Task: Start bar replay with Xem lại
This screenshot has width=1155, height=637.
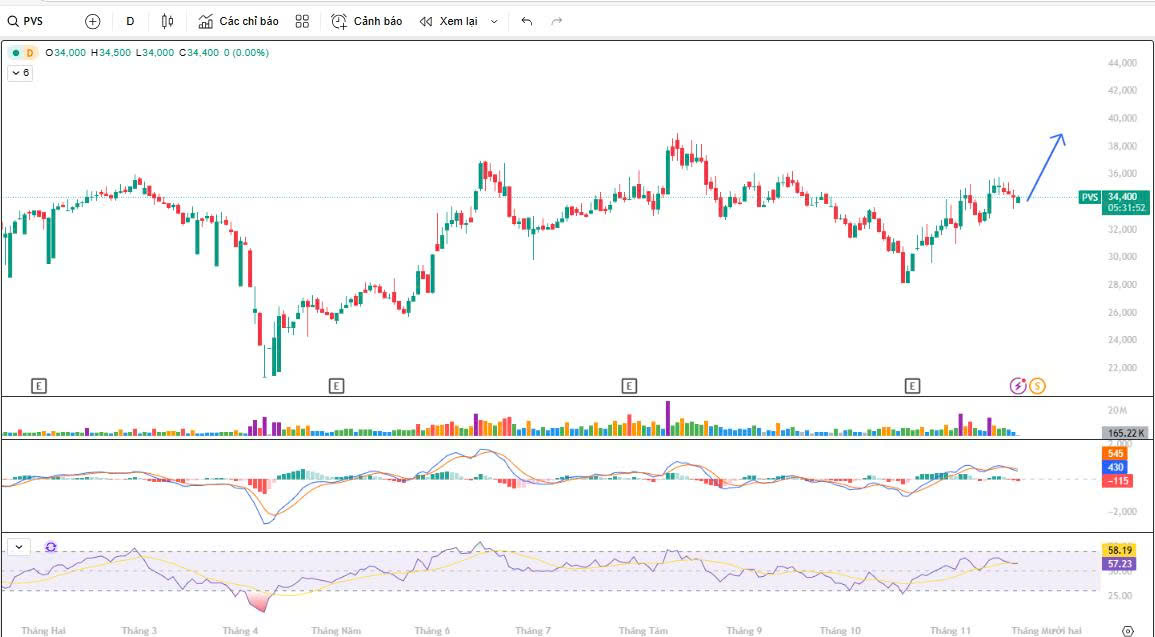Action: pyautogui.click(x=448, y=21)
